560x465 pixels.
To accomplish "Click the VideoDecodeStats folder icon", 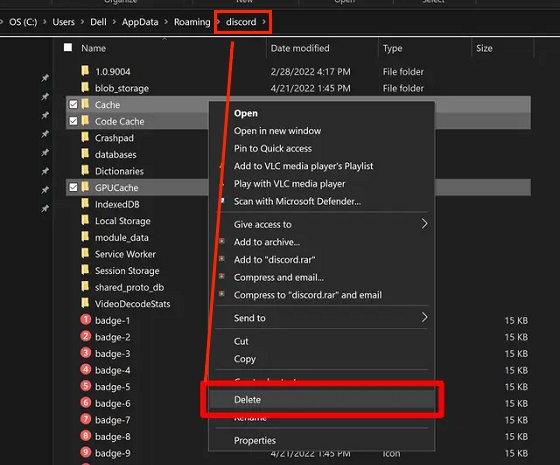I will 85,303.
